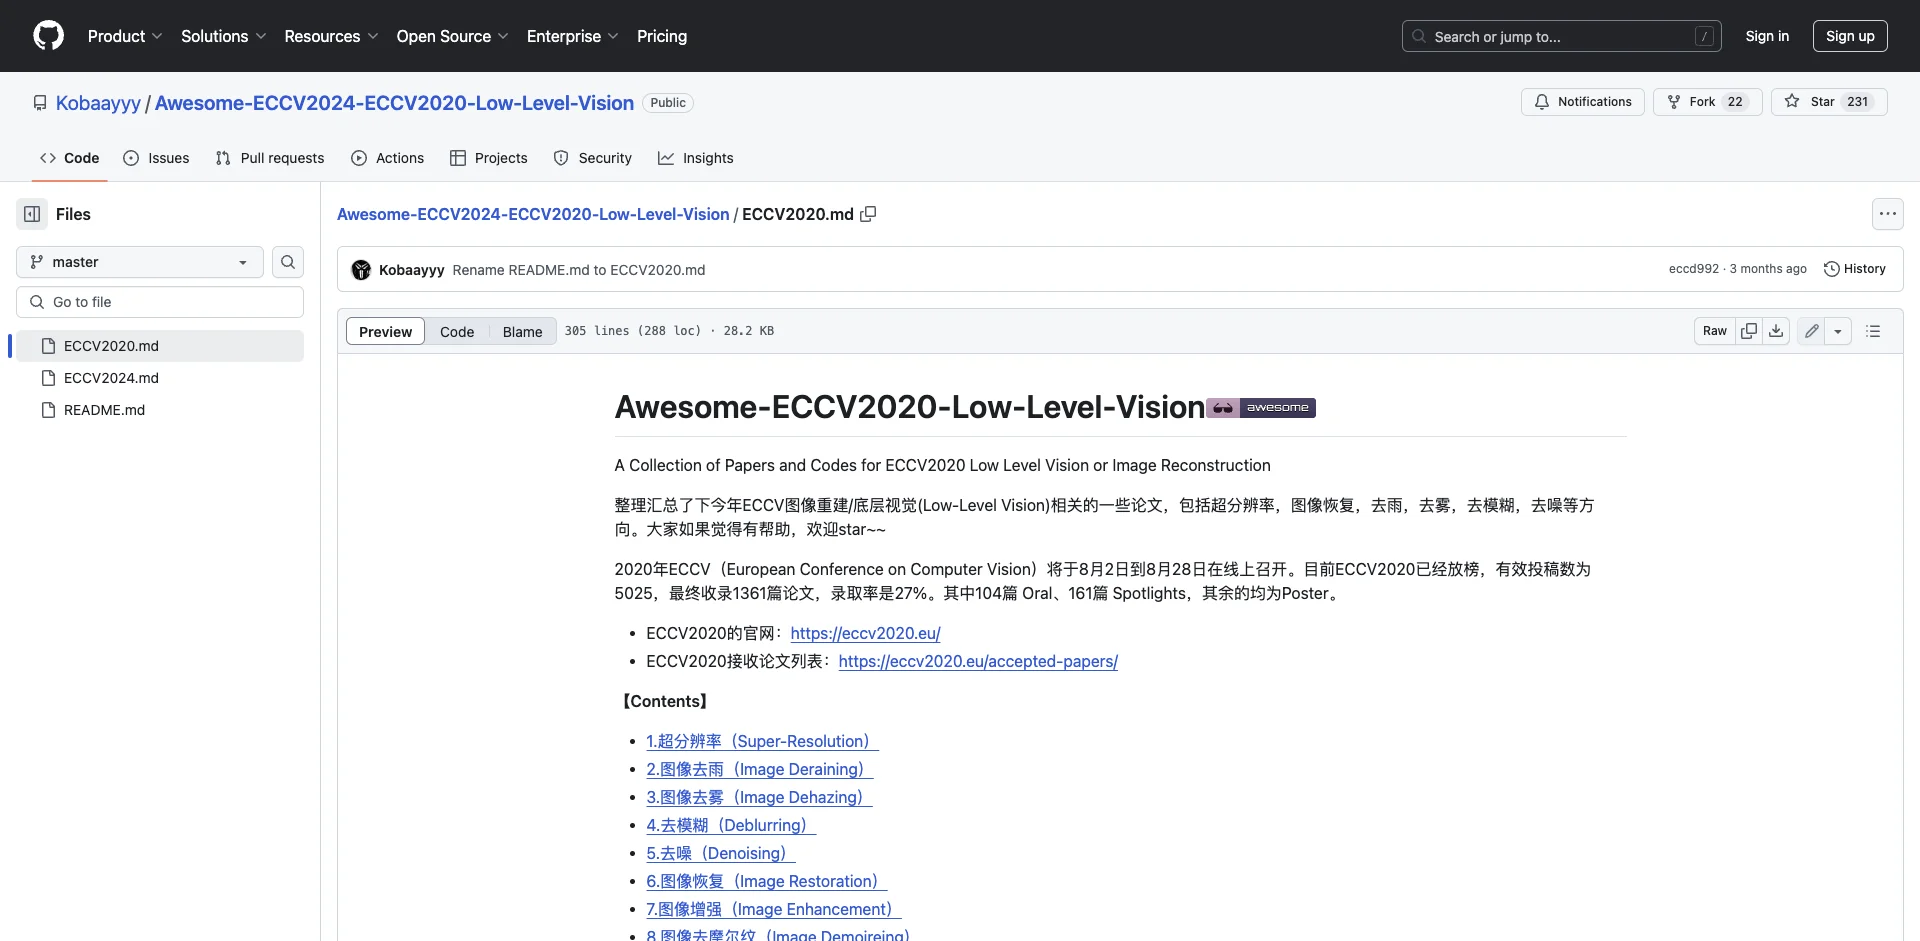
Task: Open the GitHub home logo
Action: tap(48, 36)
